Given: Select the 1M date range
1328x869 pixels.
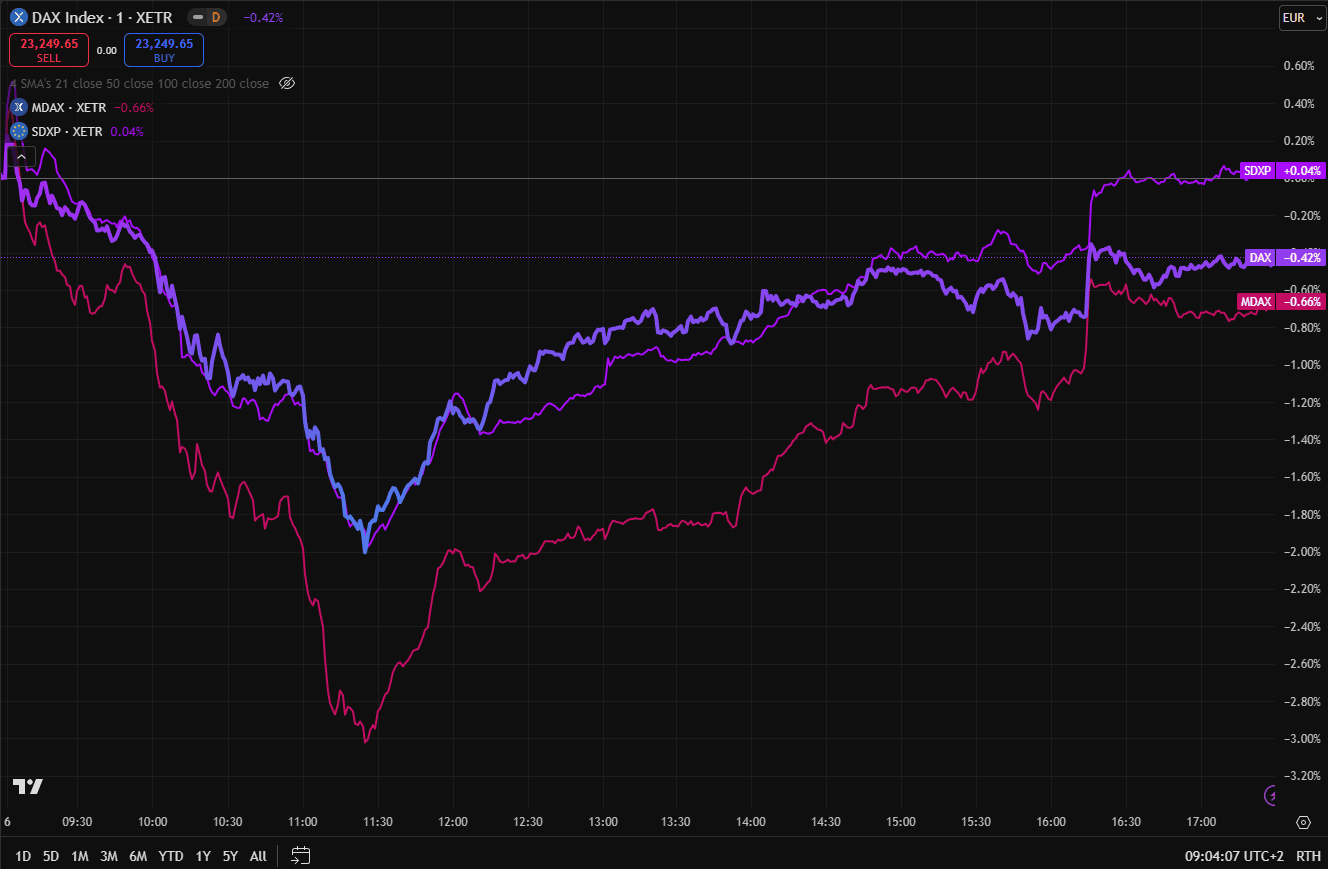Looking at the screenshot, I should pyautogui.click(x=80, y=856).
